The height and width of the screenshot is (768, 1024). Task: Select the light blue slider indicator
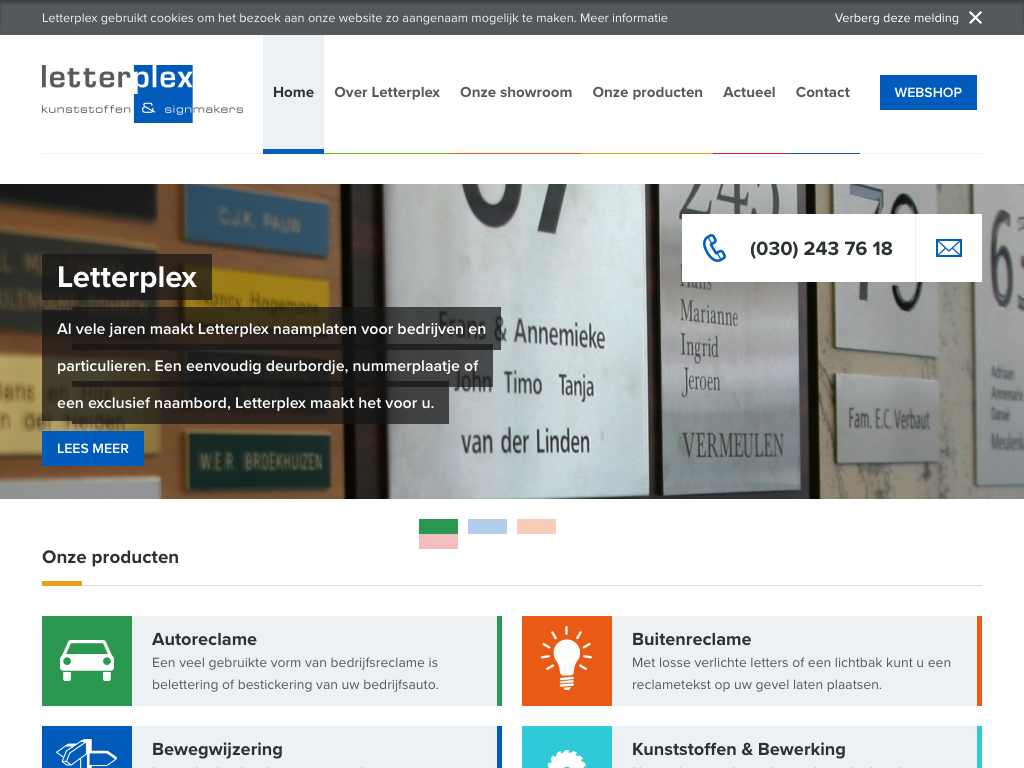pyautogui.click(x=487, y=526)
